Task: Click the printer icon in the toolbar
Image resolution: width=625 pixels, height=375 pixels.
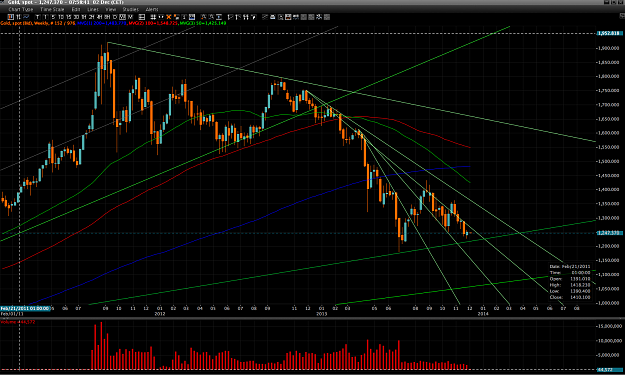Action: (x=273, y=17)
